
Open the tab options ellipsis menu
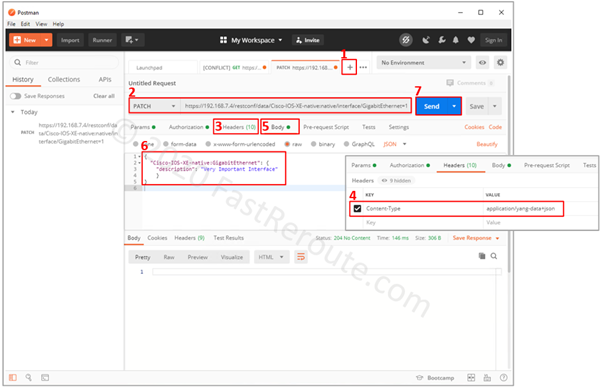(x=363, y=68)
